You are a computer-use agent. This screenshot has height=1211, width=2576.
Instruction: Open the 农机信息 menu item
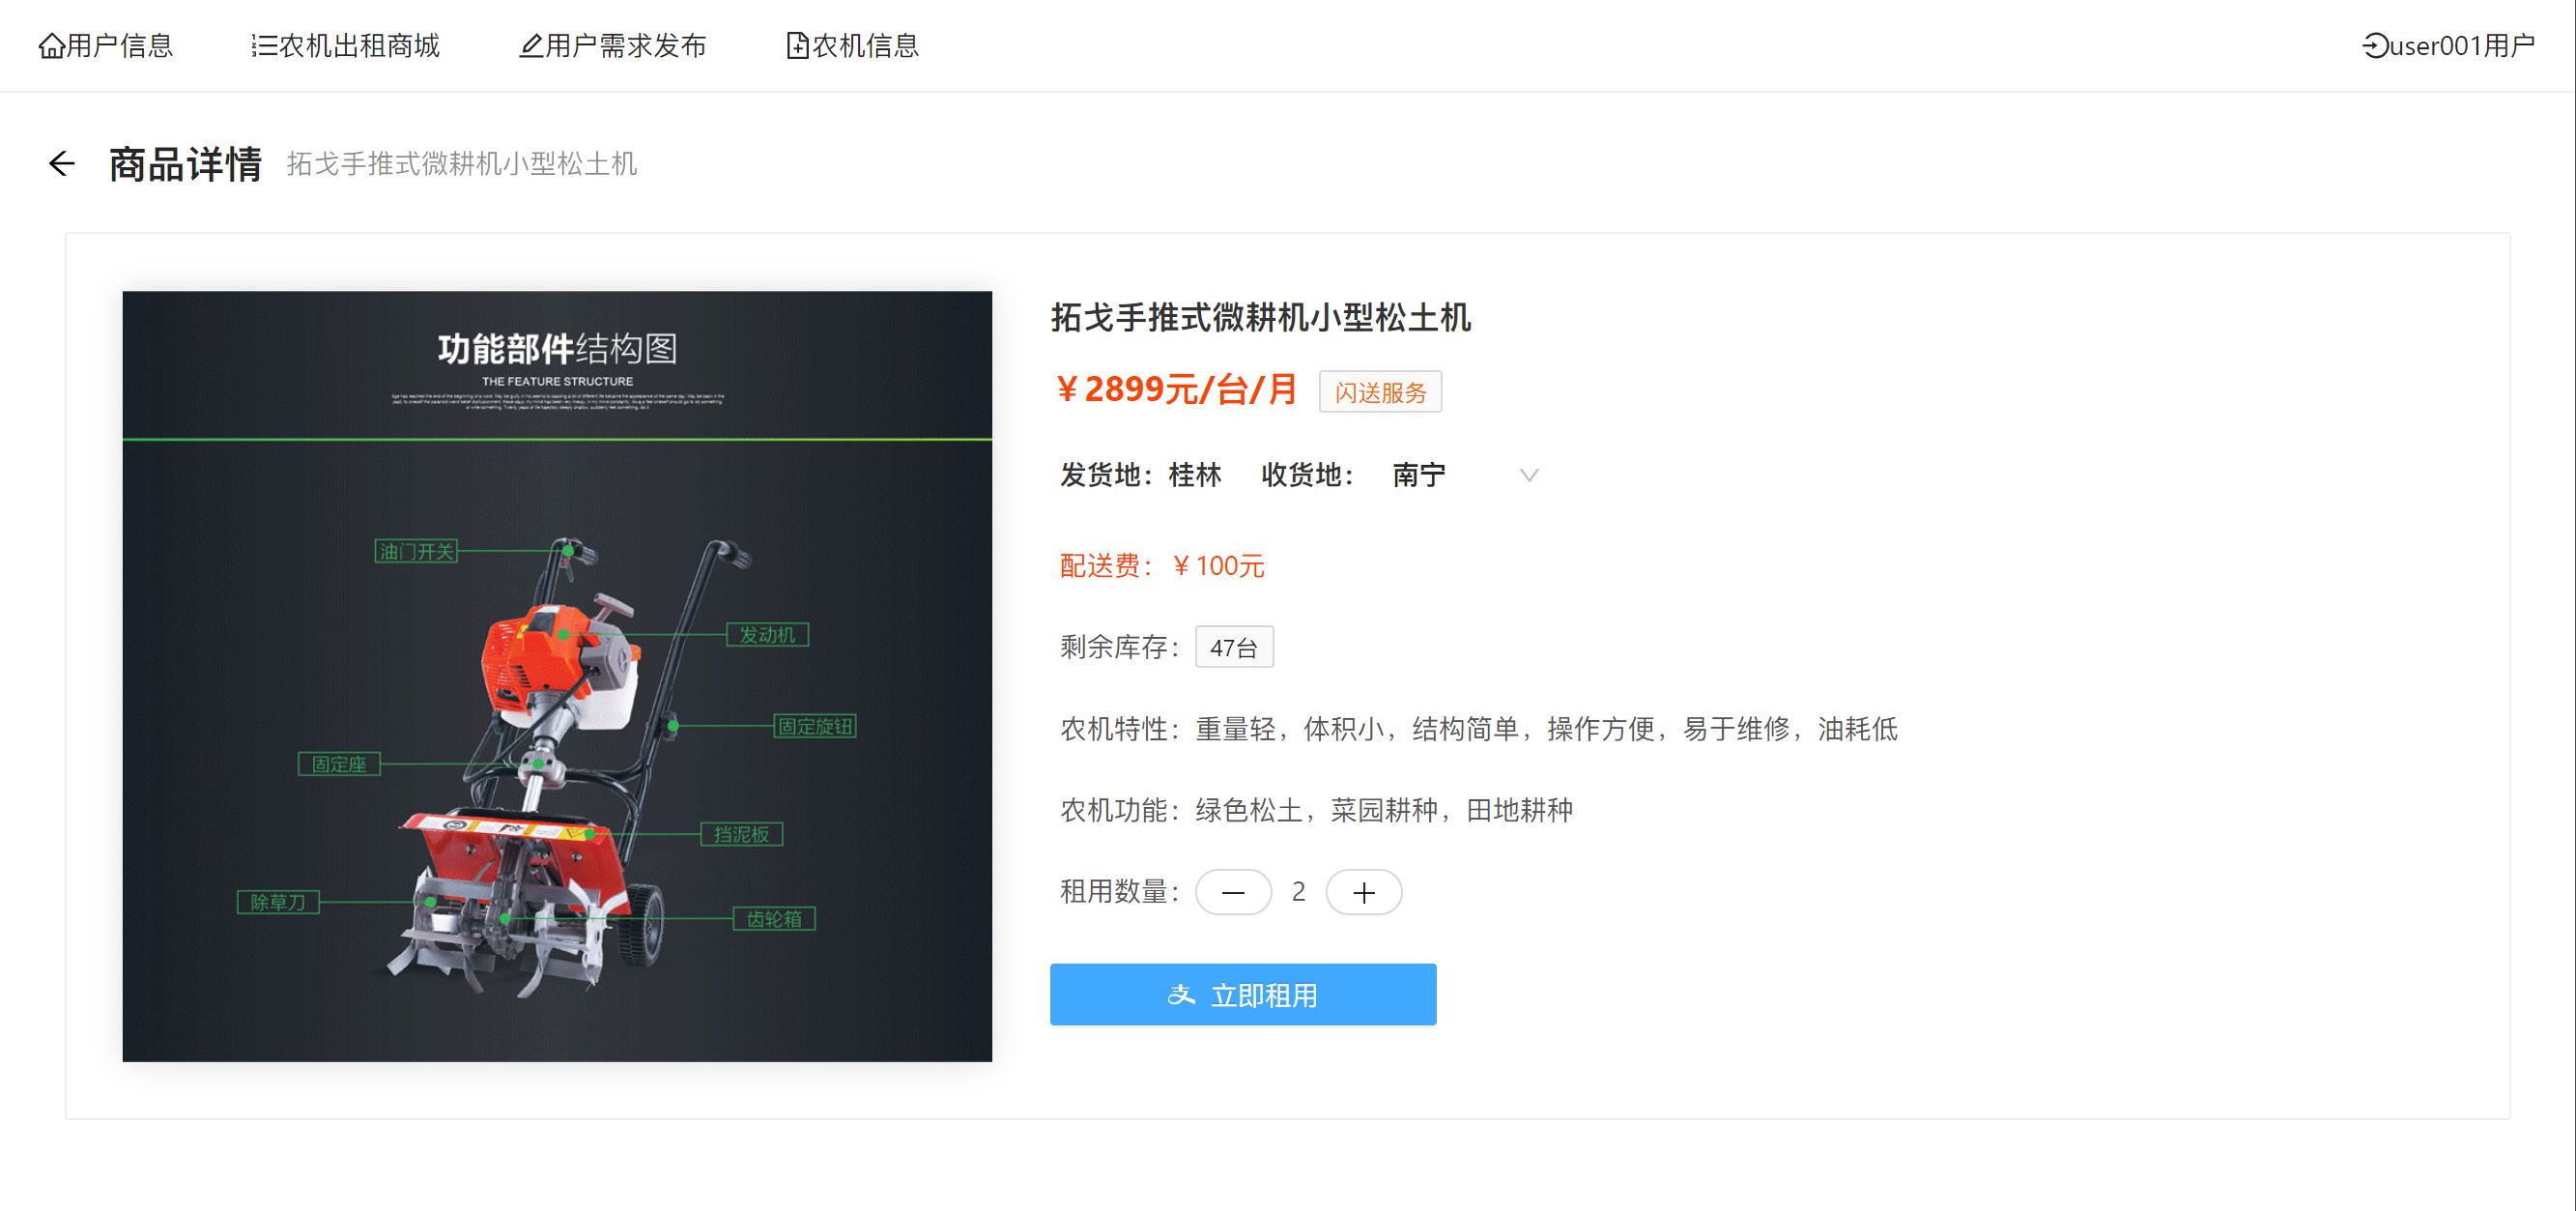(865, 46)
